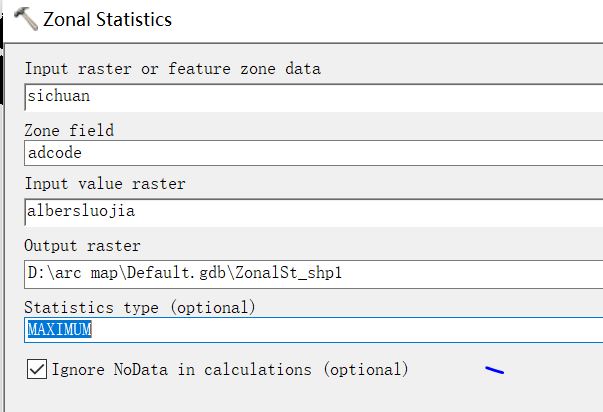
Task: Click the Zonal Statistics hammer tool icon
Action: click(25, 20)
